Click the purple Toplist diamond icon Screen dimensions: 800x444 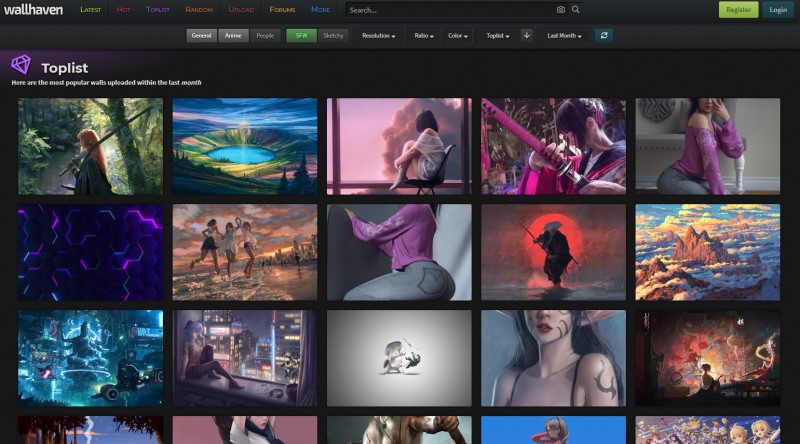21,65
